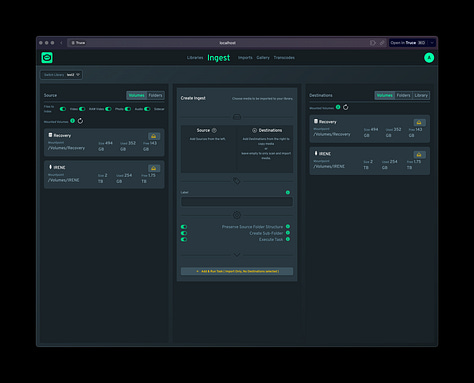
Task: Open the Switch Library dropdown
Action: tap(62, 75)
